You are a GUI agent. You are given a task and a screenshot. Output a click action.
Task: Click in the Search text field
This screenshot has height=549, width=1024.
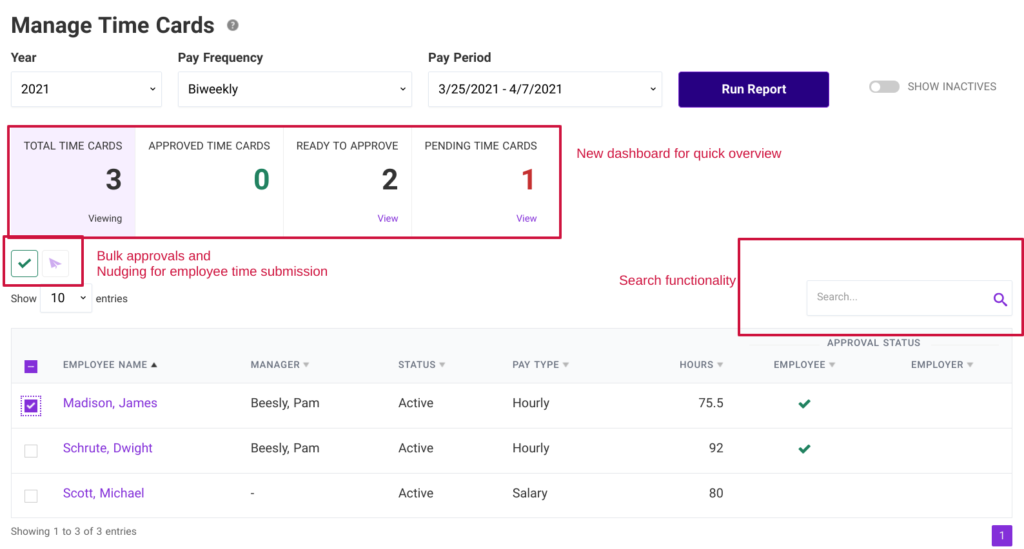(x=895, y=298)
